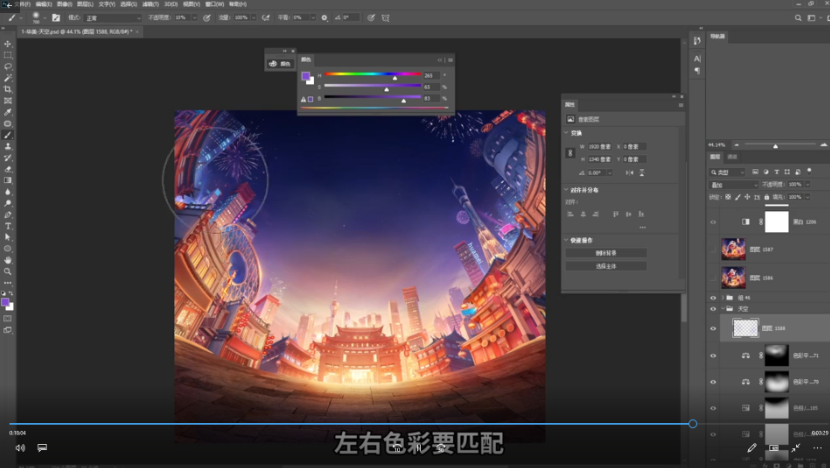Image resolution: width=830 pixels, height=468 pixels.
Task: Click 删除背景 button in Properties panel
Action: click(x=606, y=253)
